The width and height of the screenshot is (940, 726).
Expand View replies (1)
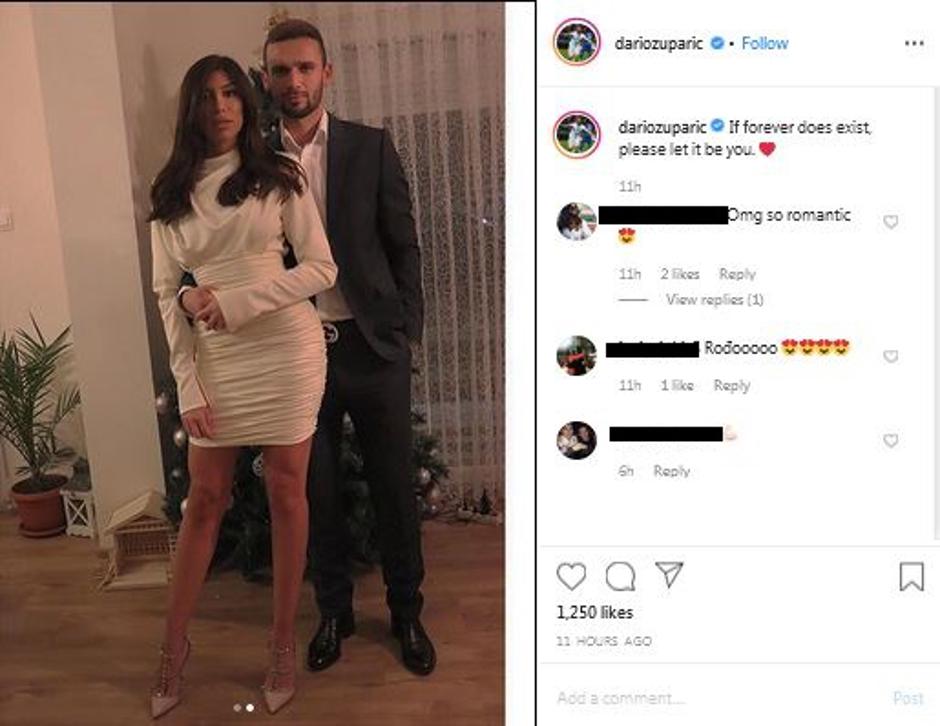coord(715,299)
